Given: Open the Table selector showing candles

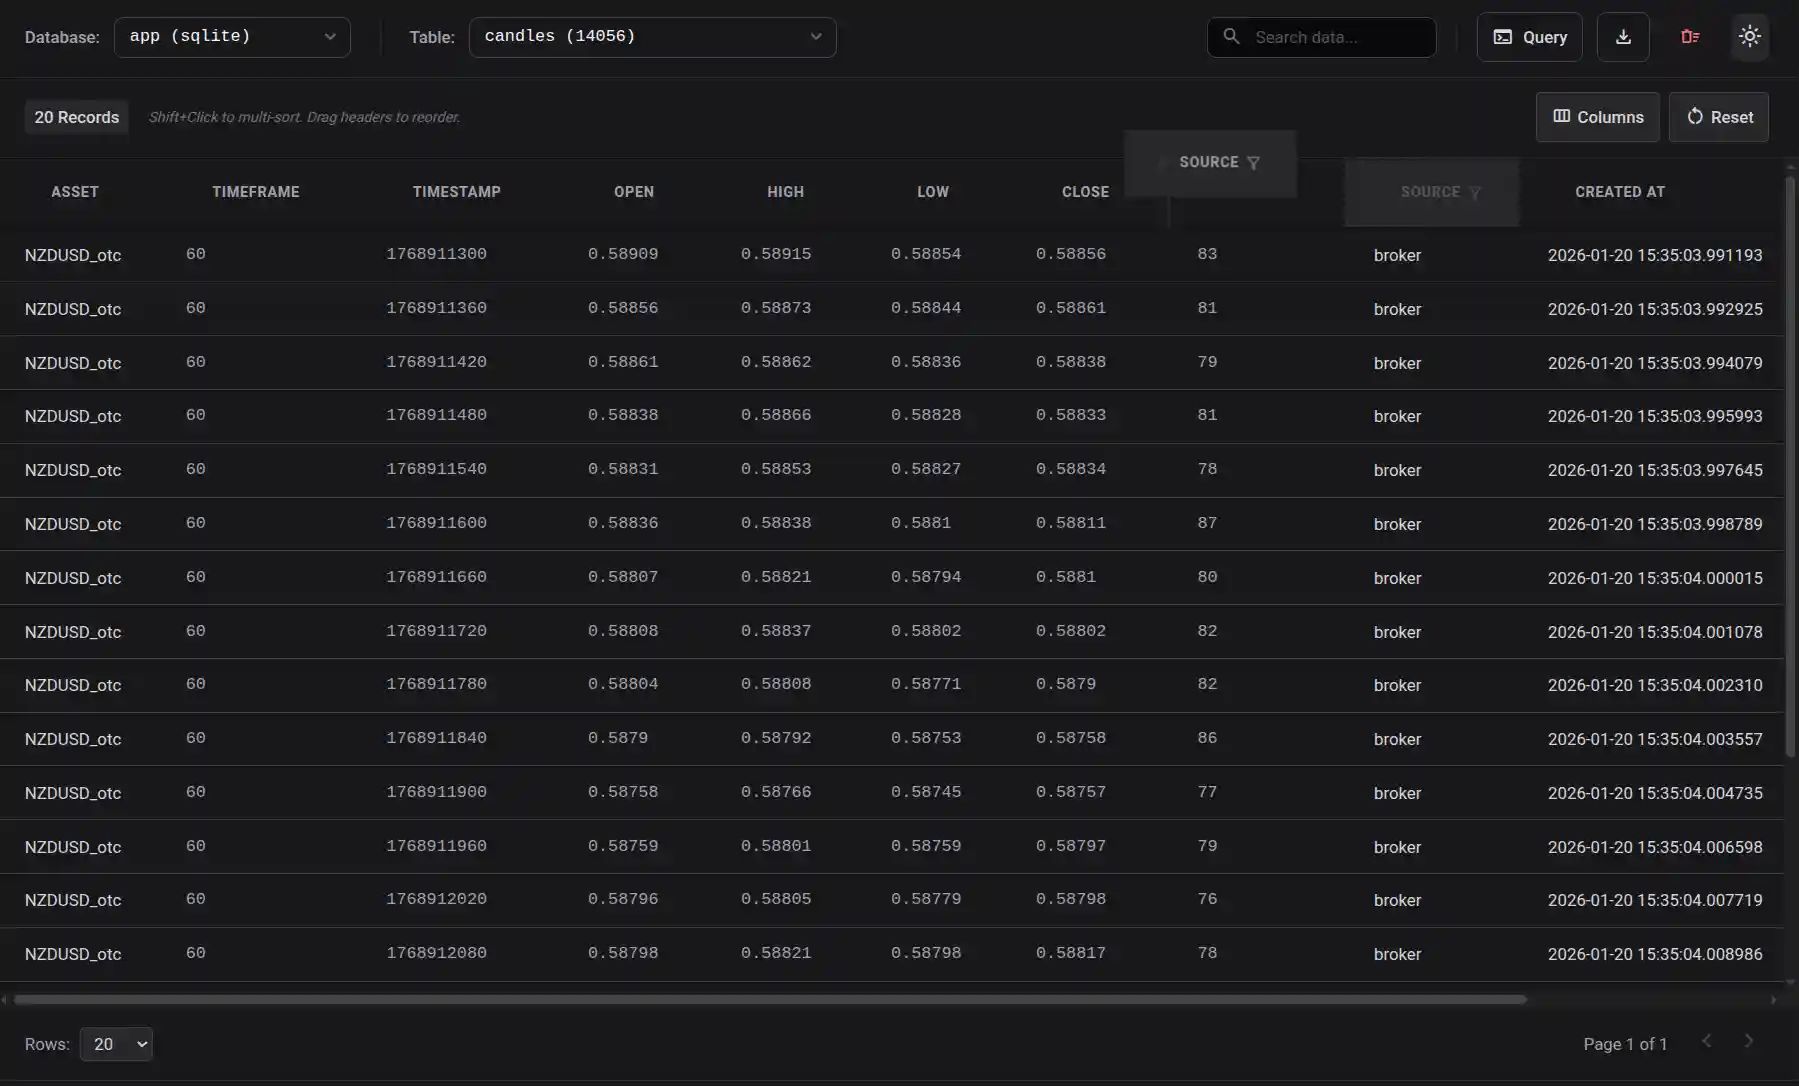Looking at the screenshot, I should (x=652, y=37).
